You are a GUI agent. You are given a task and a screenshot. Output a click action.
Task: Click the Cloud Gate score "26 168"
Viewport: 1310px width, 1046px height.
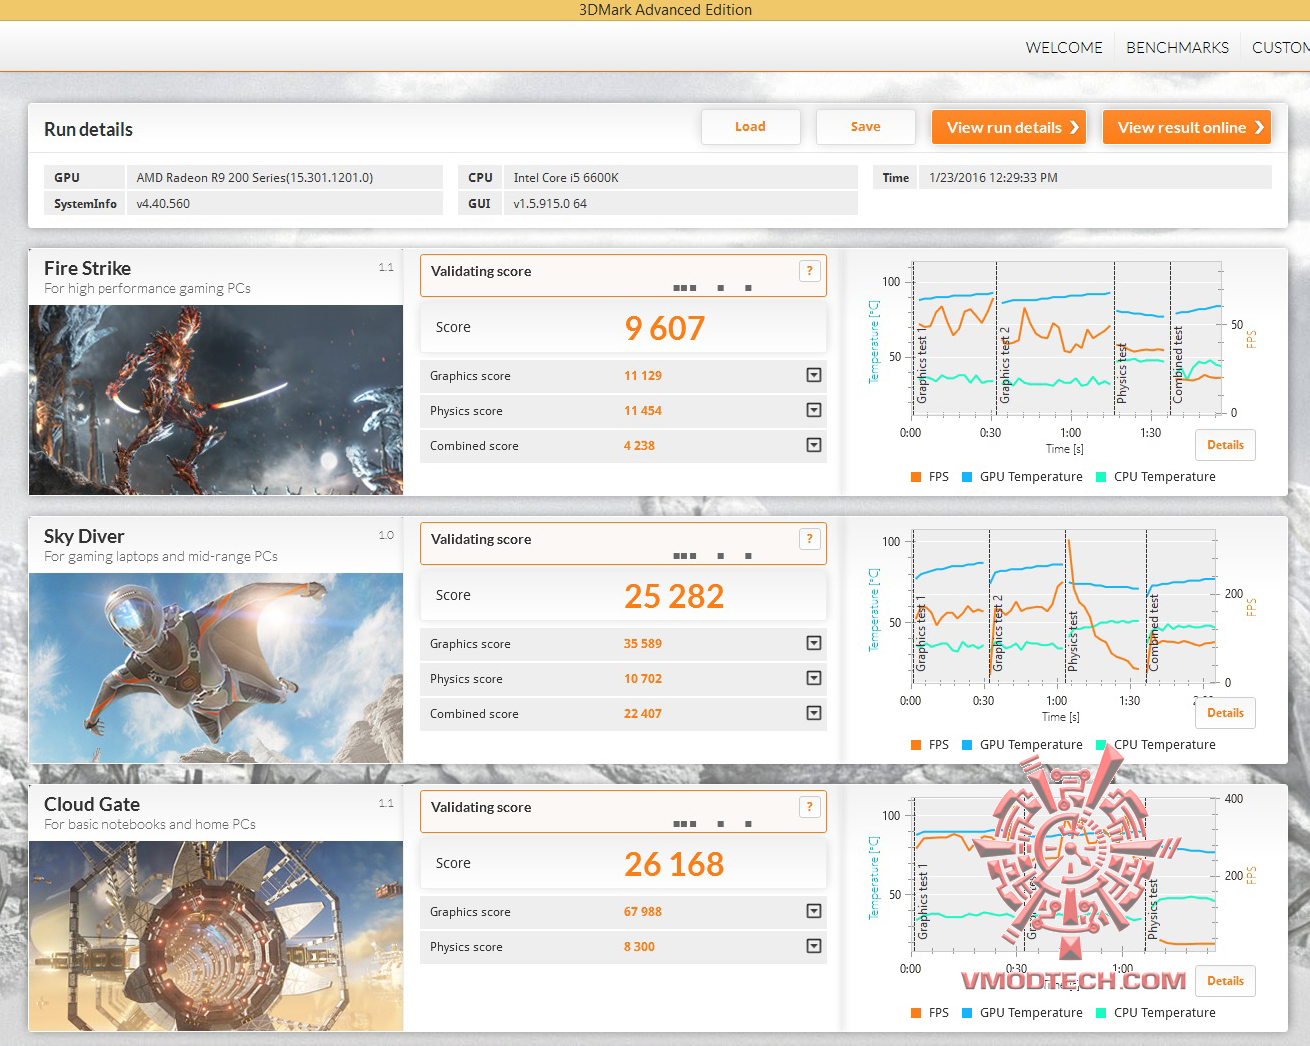[674, 864]
